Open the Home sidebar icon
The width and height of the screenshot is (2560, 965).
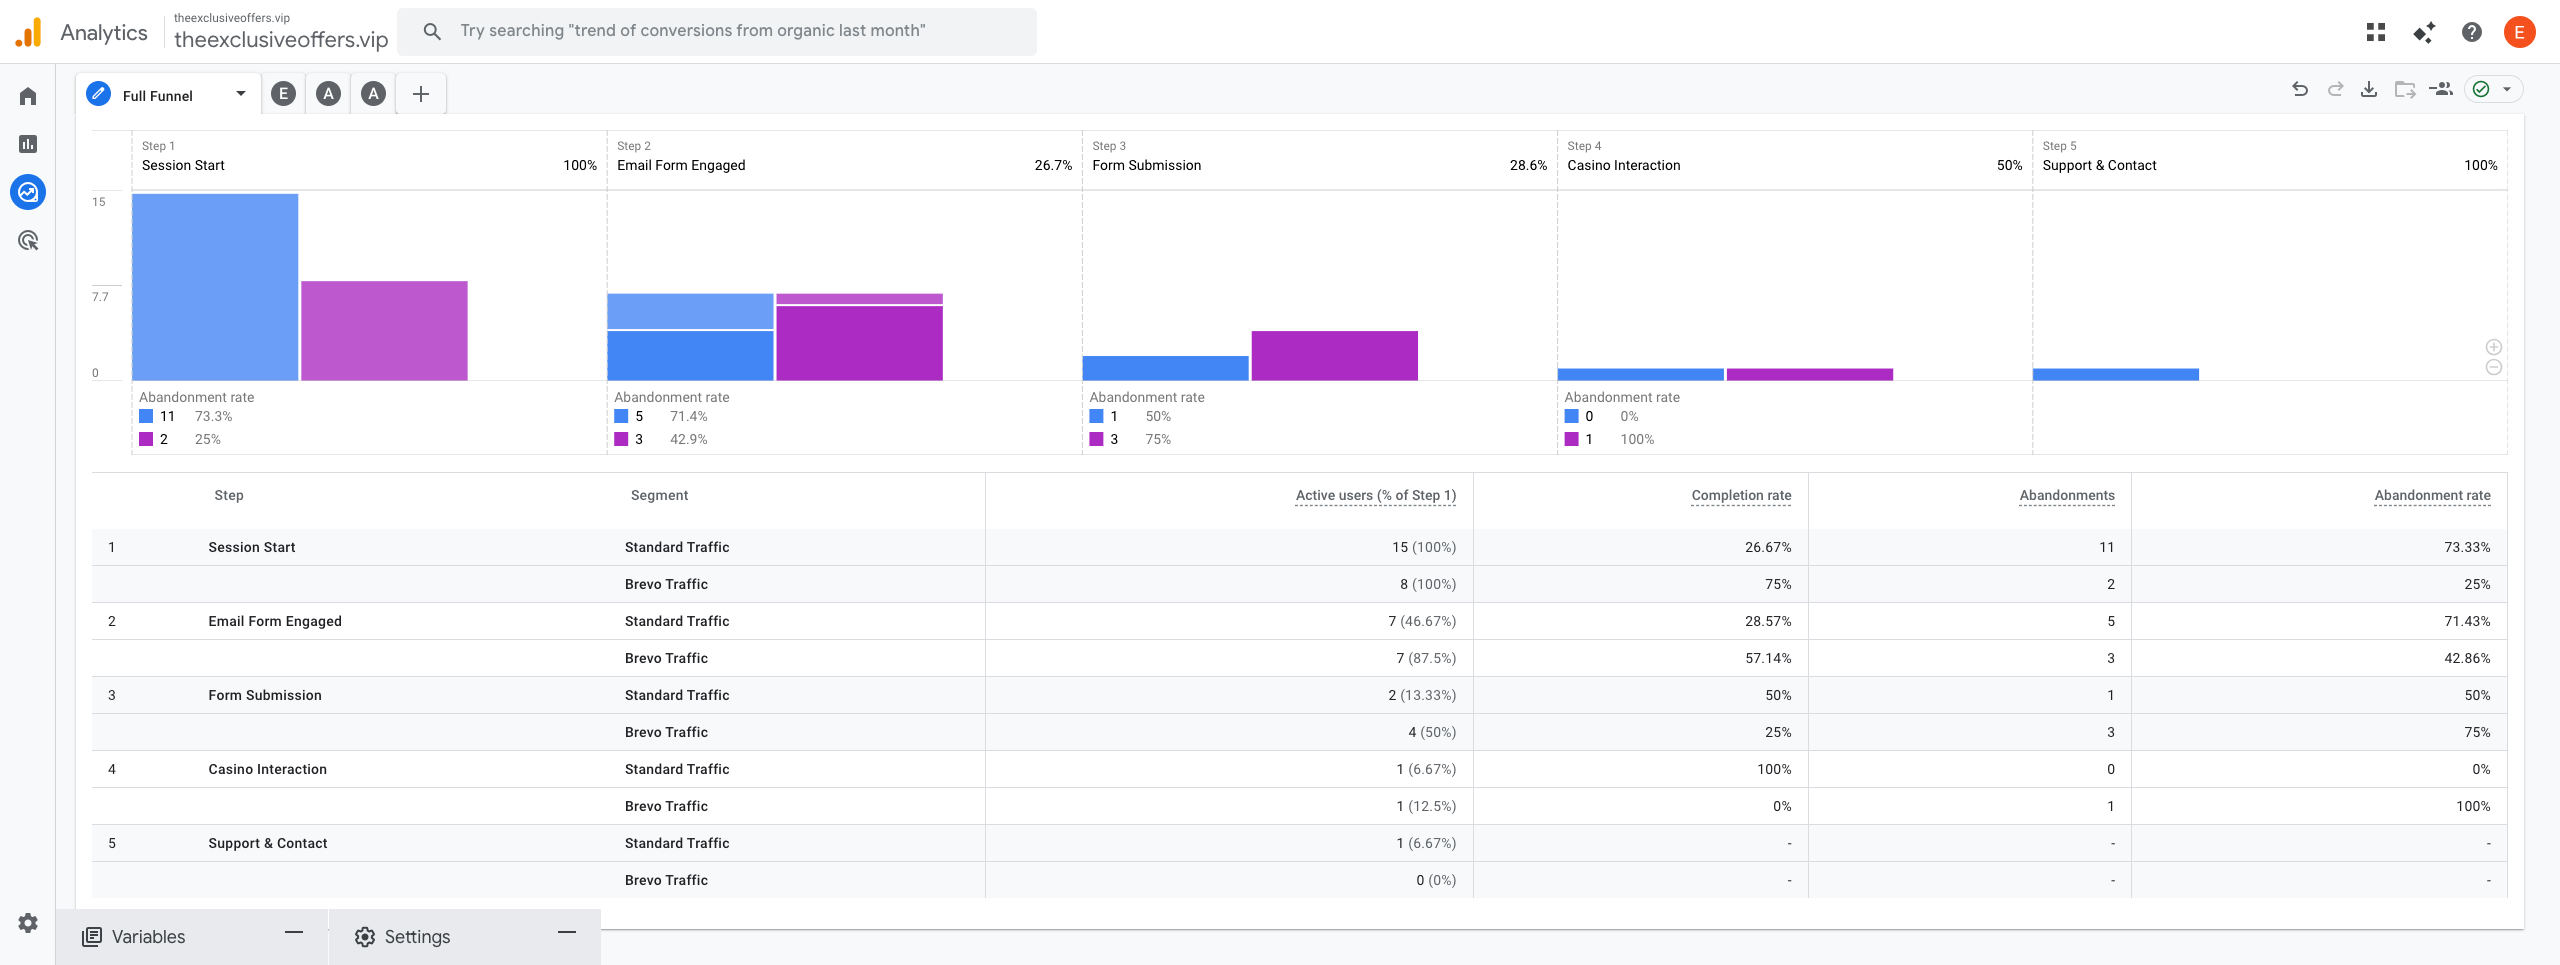[28, 96]
